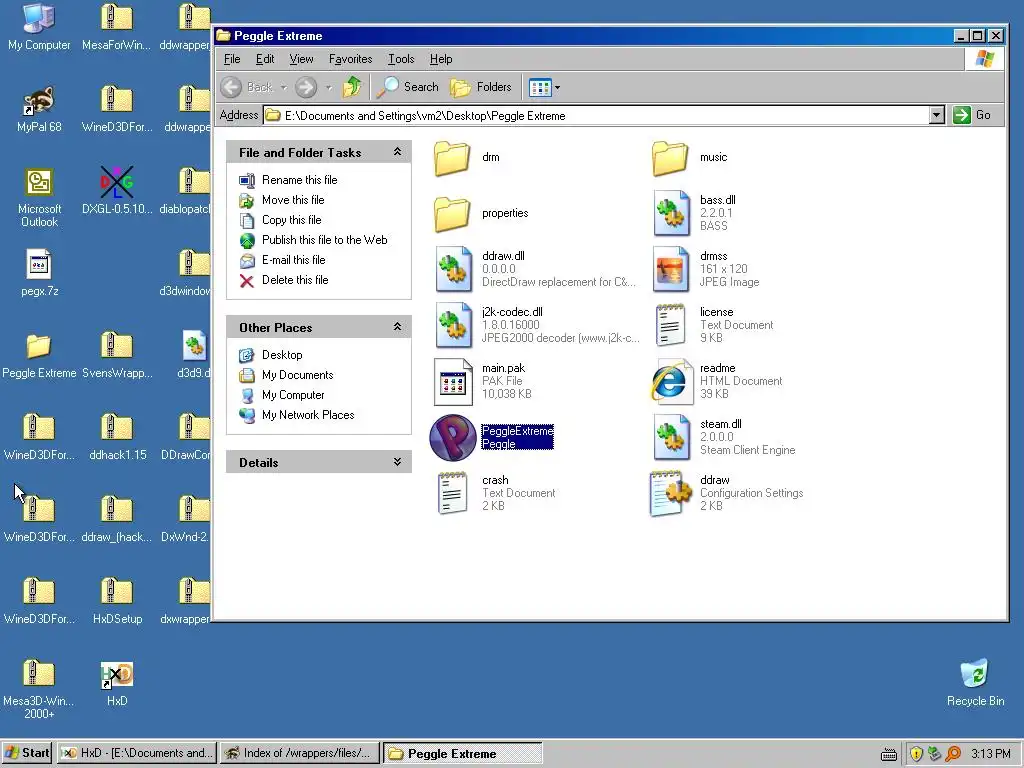Viewport: 1024px width, 768px height.
Task: Click the Search toolbar button
Action: [408, 87]
